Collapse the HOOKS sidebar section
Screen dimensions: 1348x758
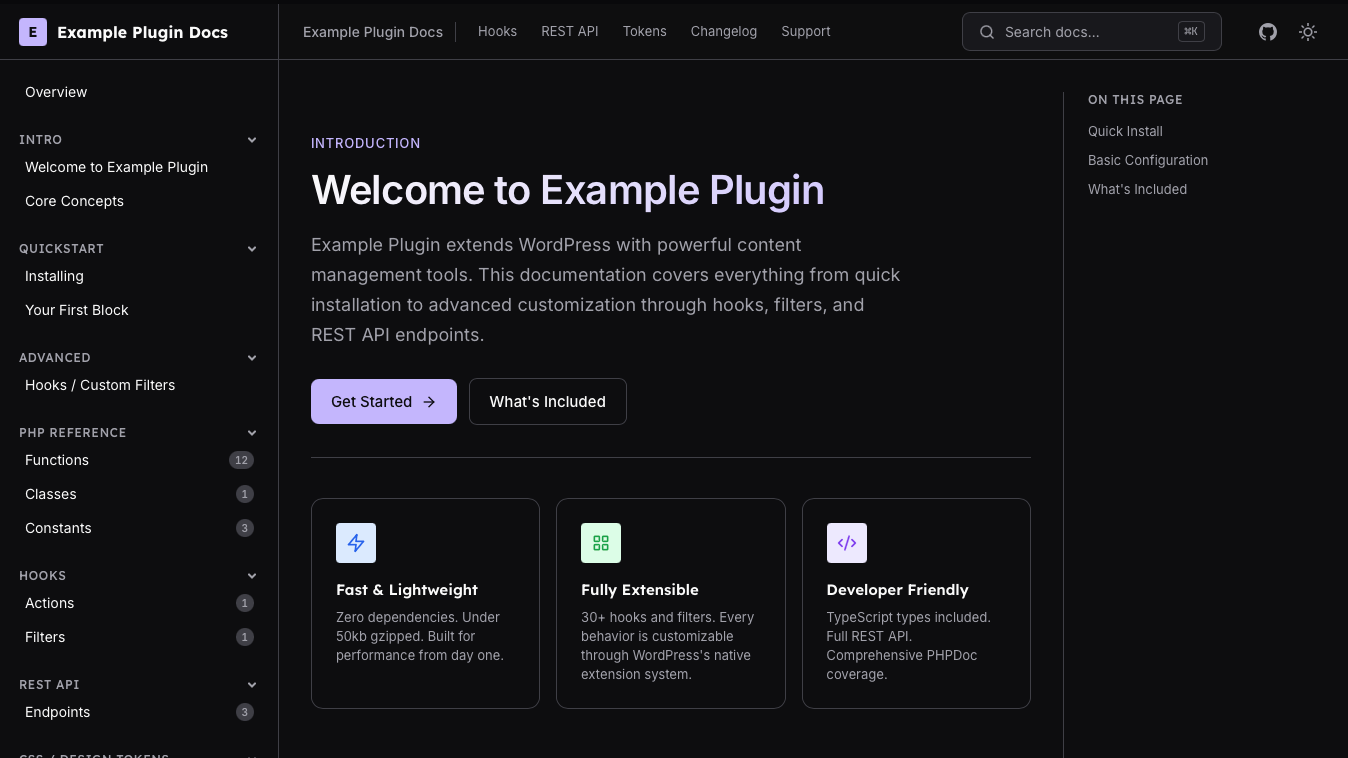coord(252,576)
